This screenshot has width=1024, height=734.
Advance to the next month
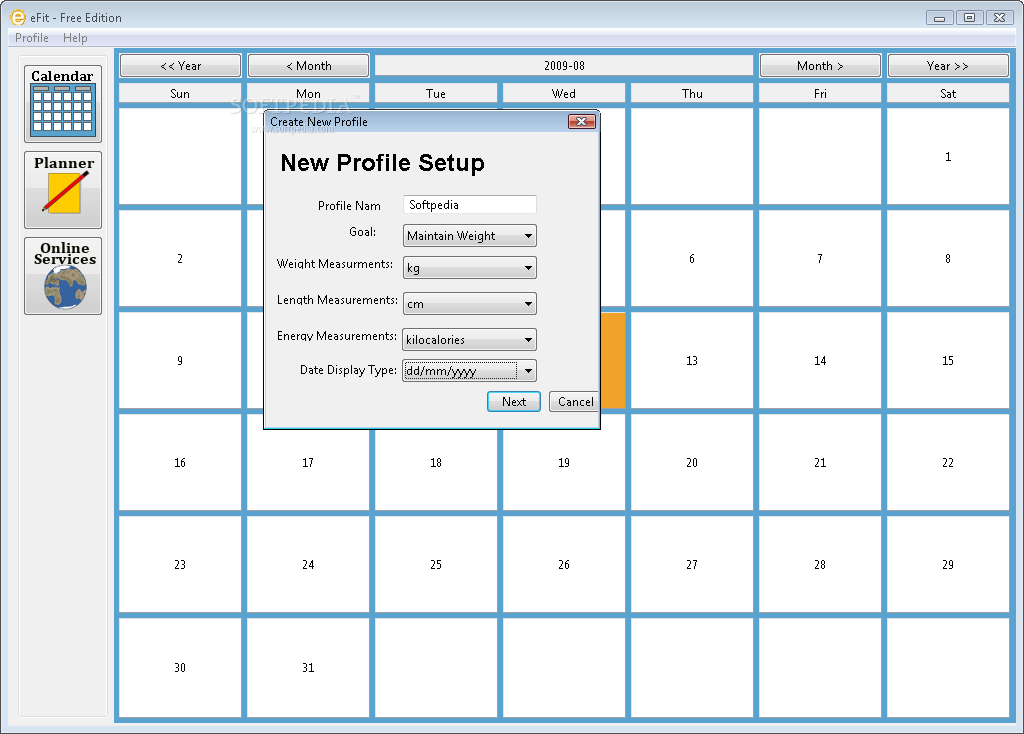[820, 66]
